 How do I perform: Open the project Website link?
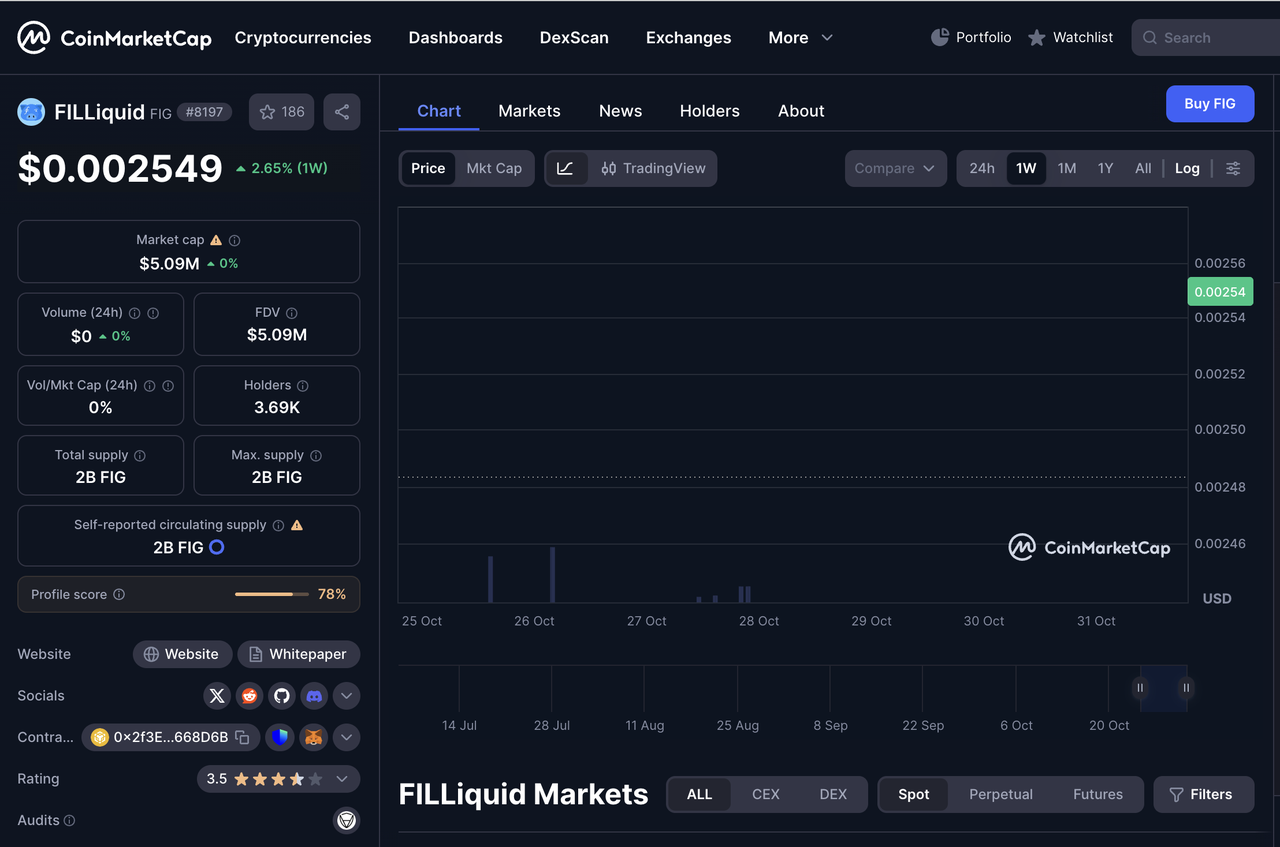[182, 654]
